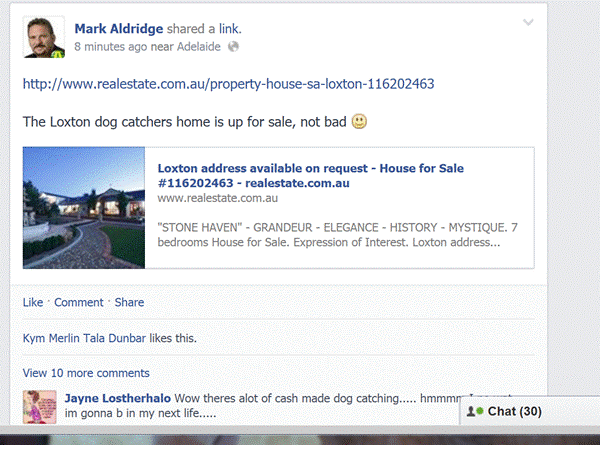Click the www.realestate.com.au domain text

(218, 198)
